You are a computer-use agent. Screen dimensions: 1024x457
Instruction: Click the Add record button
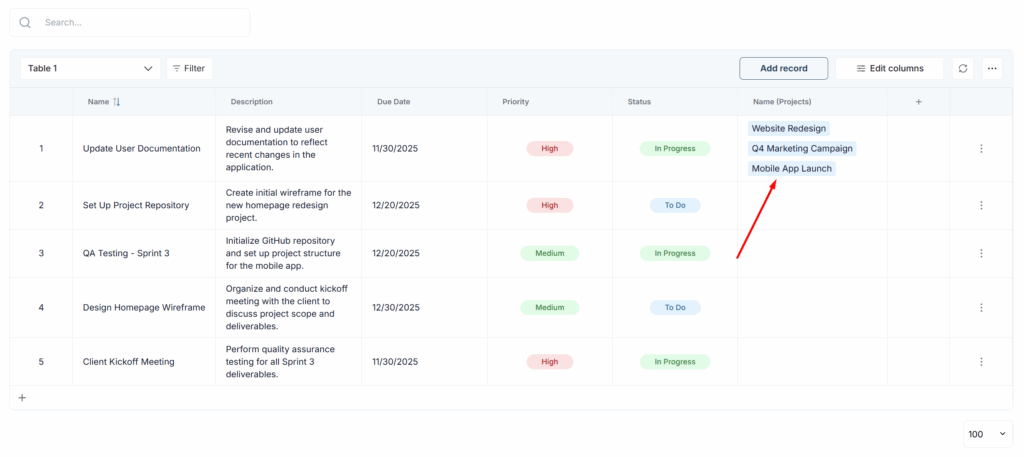[783, 68]
